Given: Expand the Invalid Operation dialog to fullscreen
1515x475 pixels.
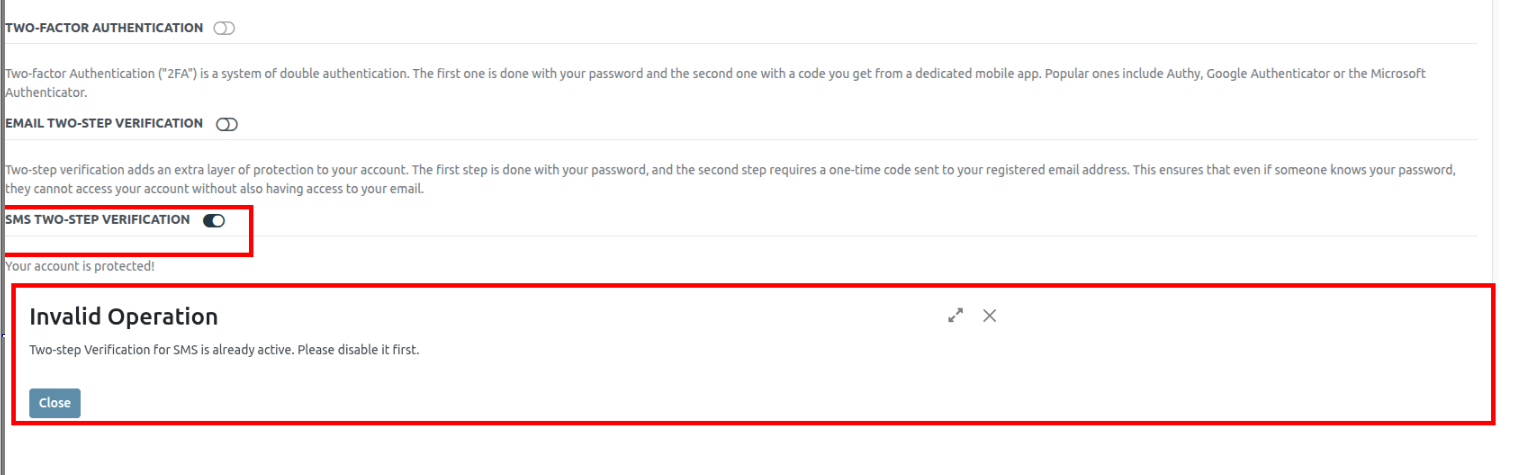Looking at the screenshot, I should [x=955, y=316].
